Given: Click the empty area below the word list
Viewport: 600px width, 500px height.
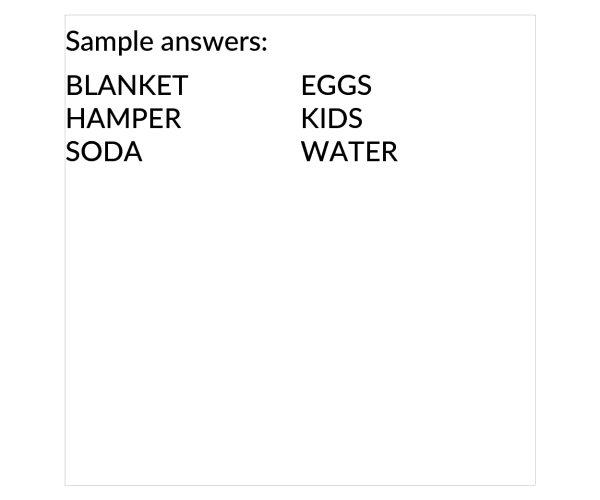Looking at the screenshot, I should click(x=300, y=325).
